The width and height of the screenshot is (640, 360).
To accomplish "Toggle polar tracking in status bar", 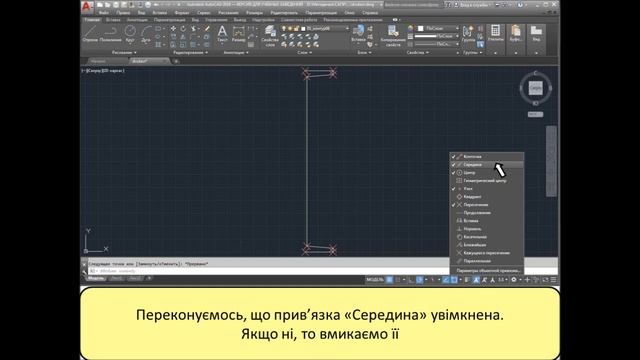I will 420,280.
